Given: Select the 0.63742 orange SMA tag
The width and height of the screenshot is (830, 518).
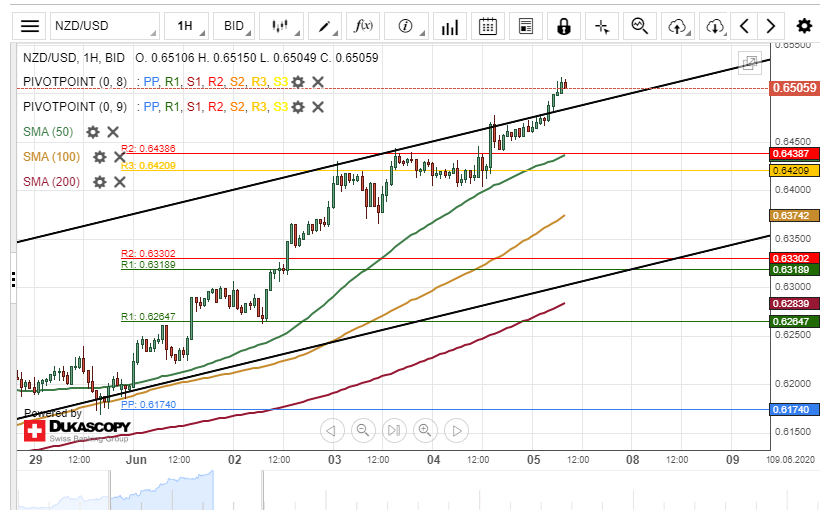Looking at the screenshot, I should (x=795, y=215).
